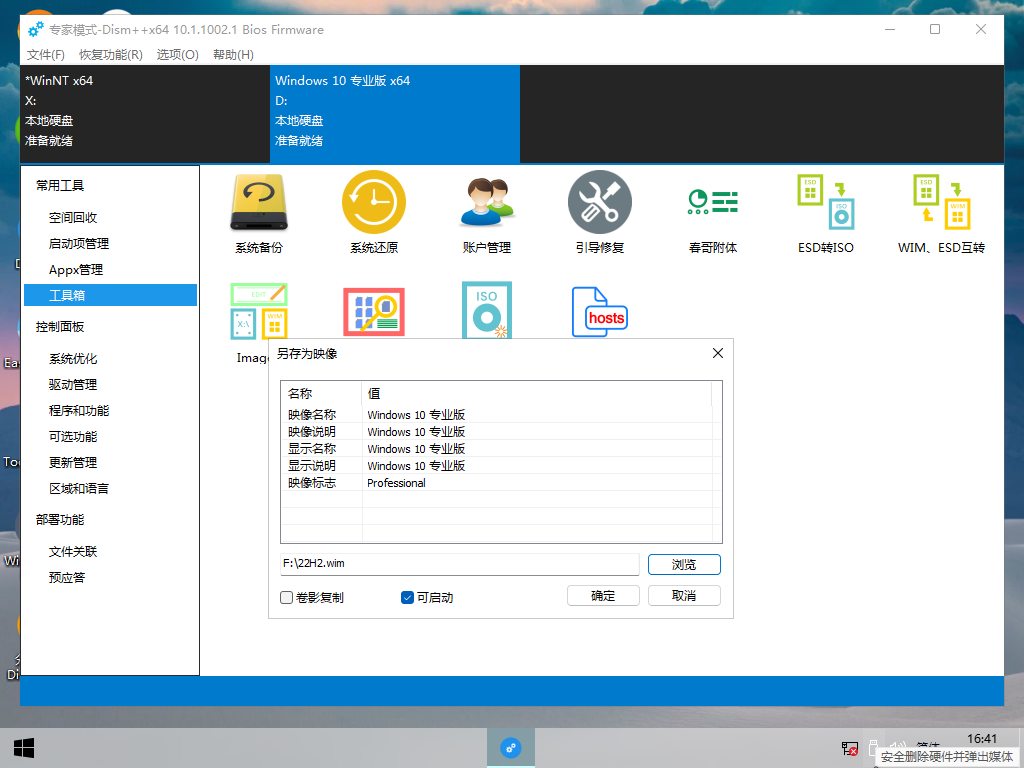
Task: Select the 显示说明 table row
Action: point(499,466)
